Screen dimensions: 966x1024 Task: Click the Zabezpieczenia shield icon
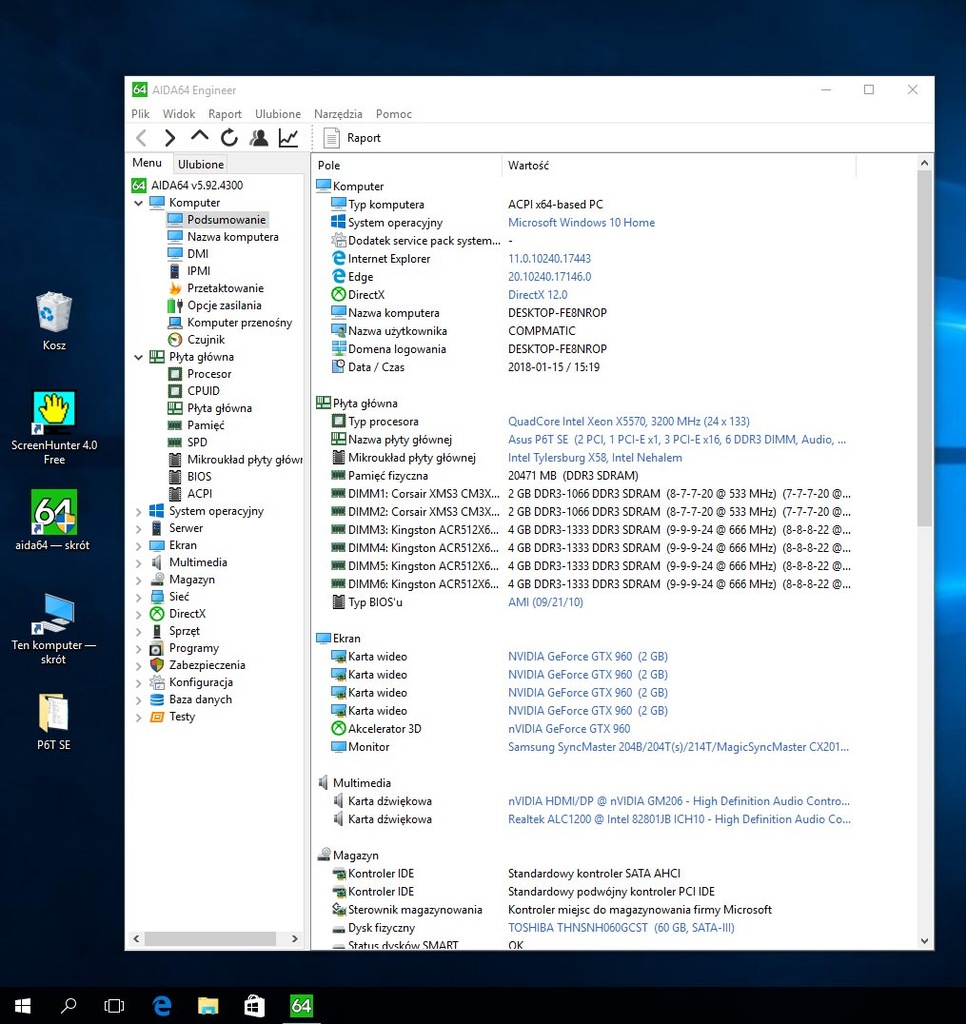[157, 665]
